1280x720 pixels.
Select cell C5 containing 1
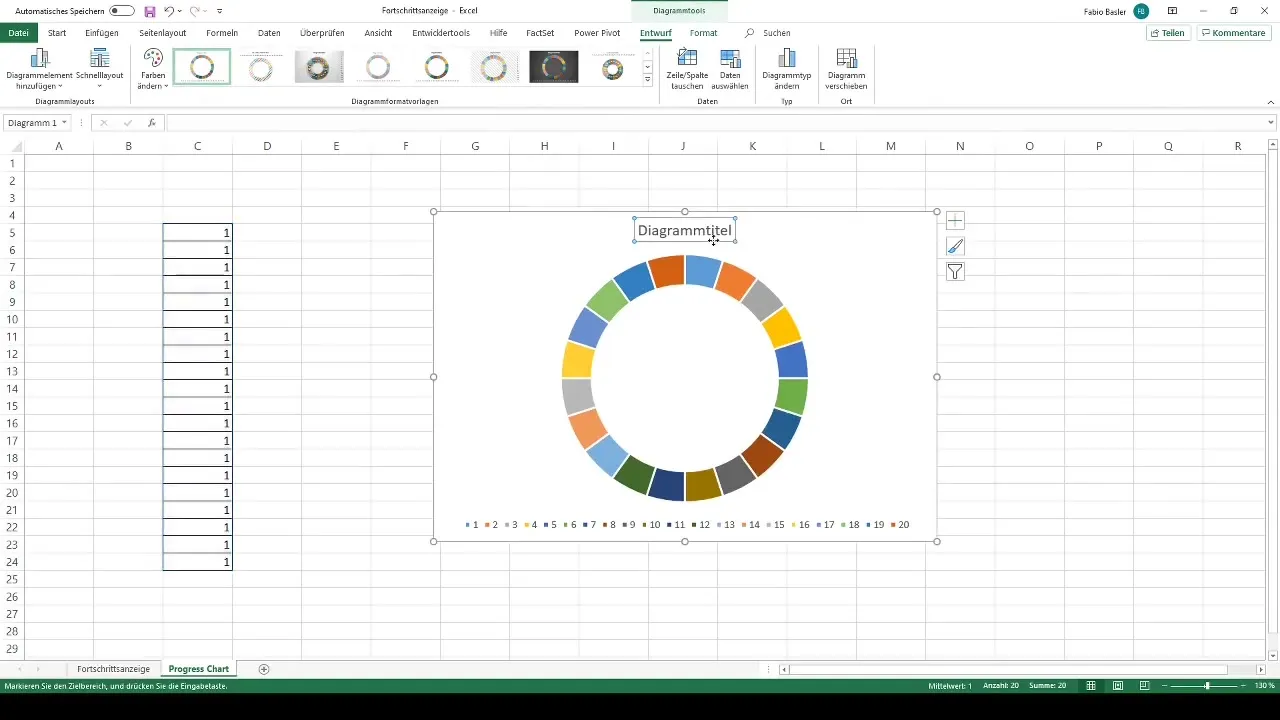tap(198, 232)
